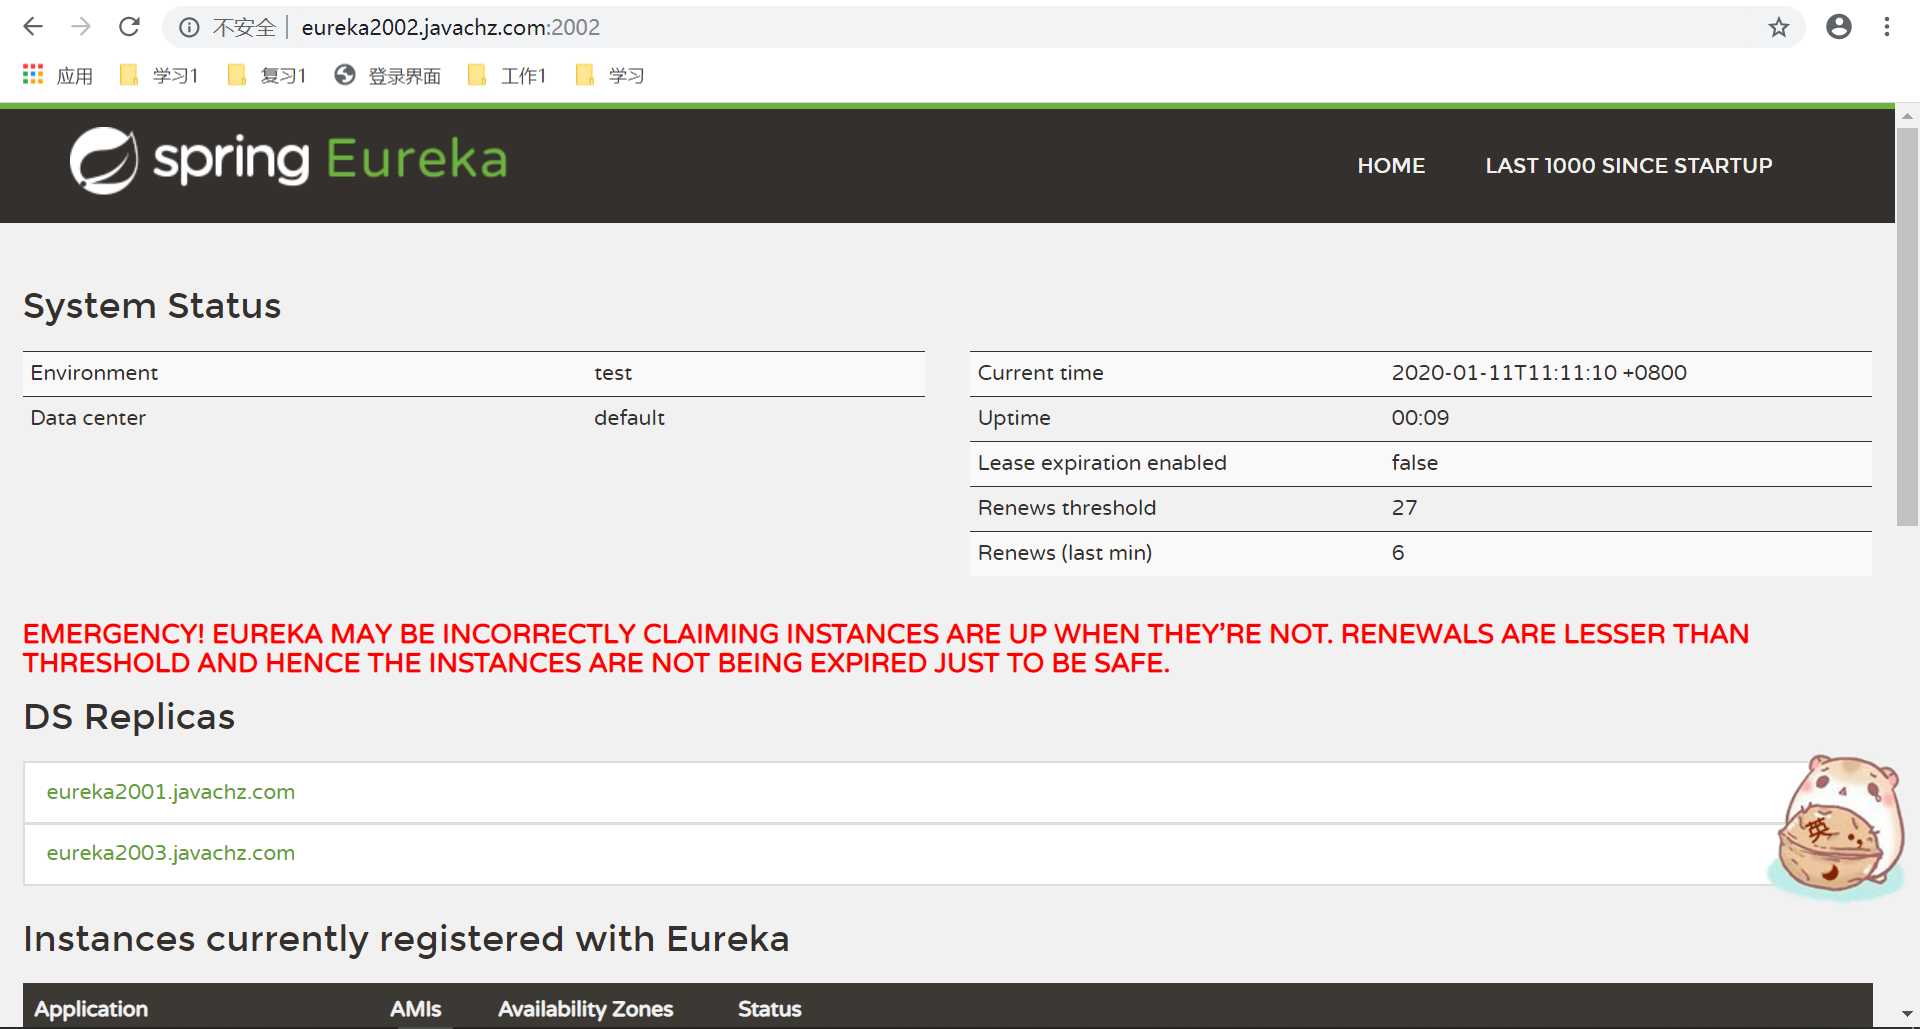
Task: Open the 复习1 bookmark folder
Action: [x=266, y=75]
